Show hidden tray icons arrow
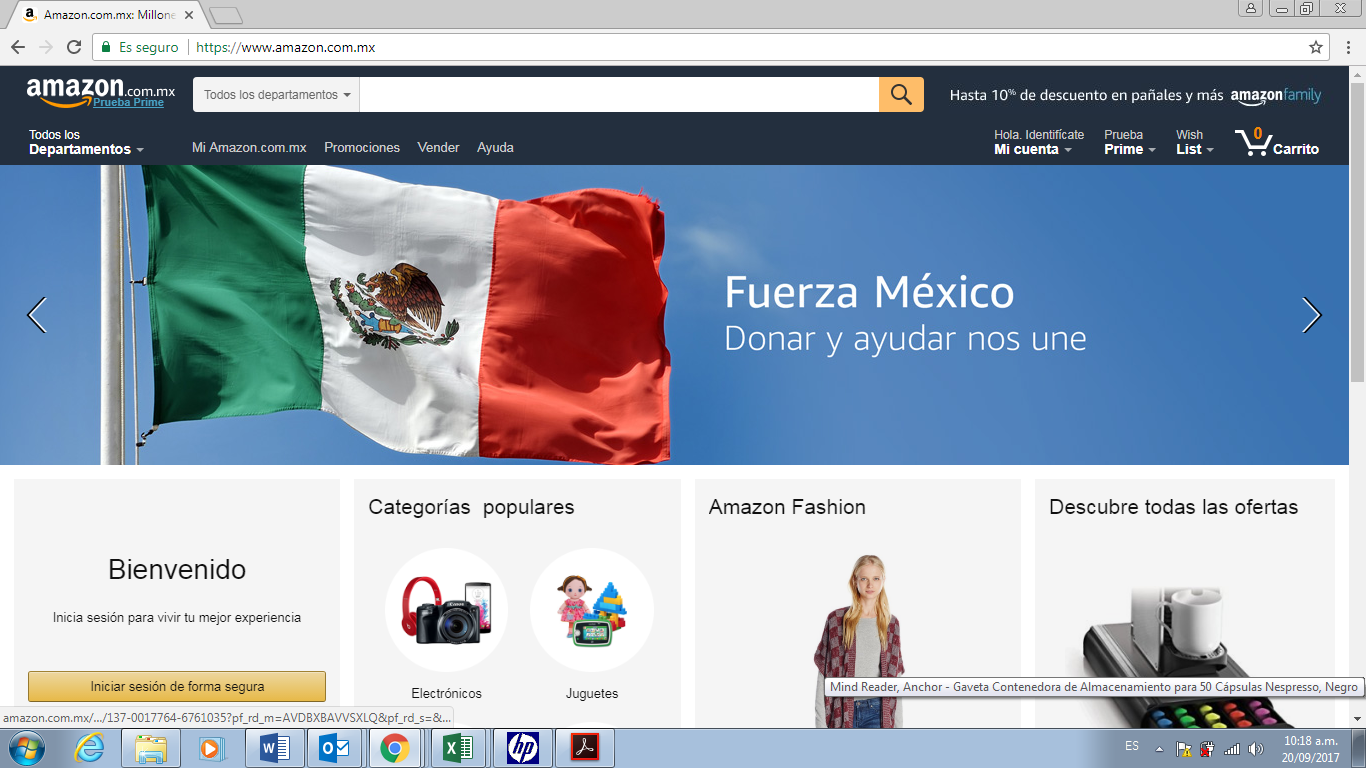 click(x=1159, y=748)
